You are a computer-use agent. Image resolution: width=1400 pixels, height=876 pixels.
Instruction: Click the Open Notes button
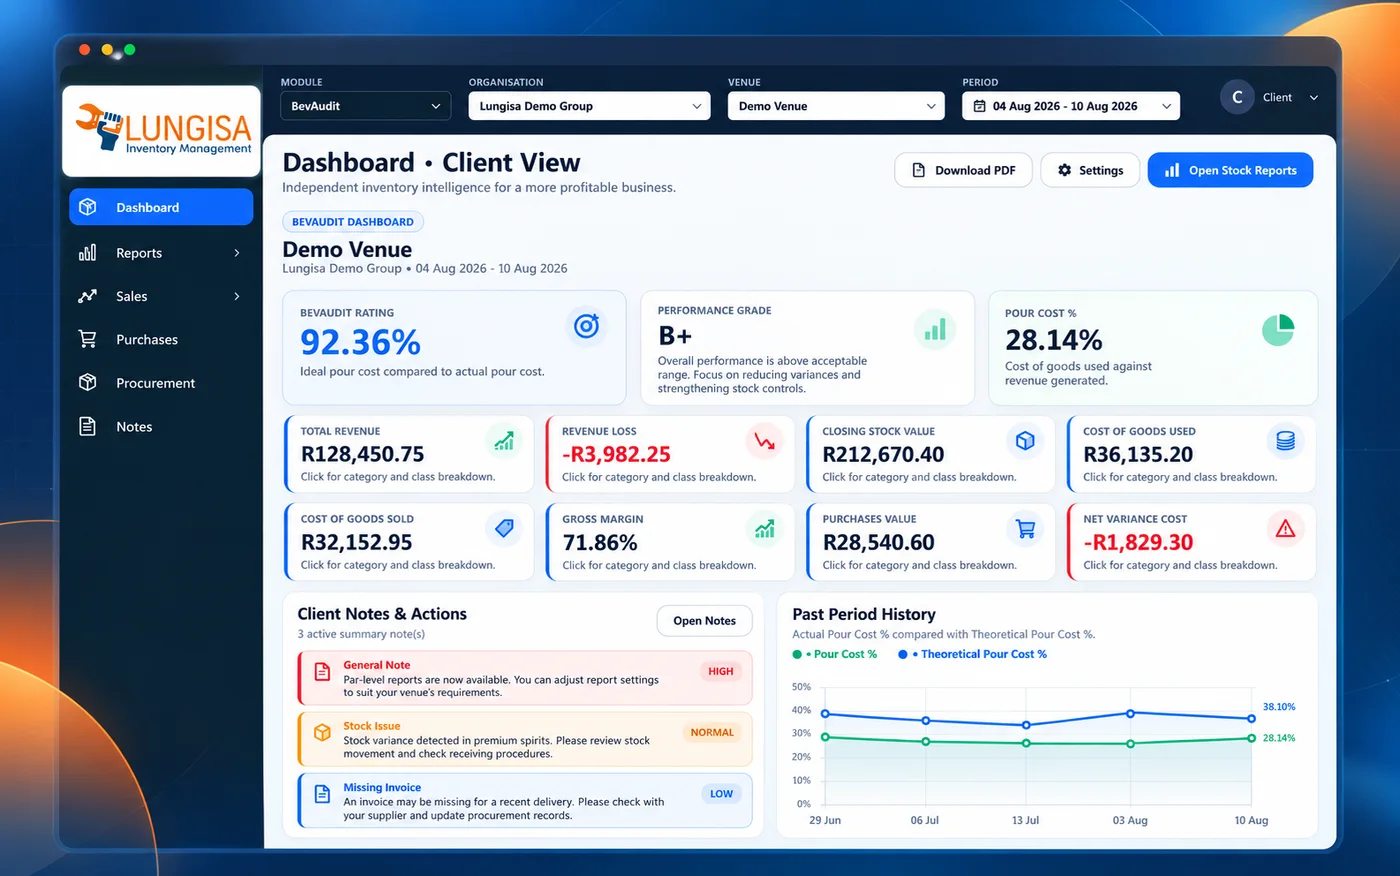click(x=704, y=621)
